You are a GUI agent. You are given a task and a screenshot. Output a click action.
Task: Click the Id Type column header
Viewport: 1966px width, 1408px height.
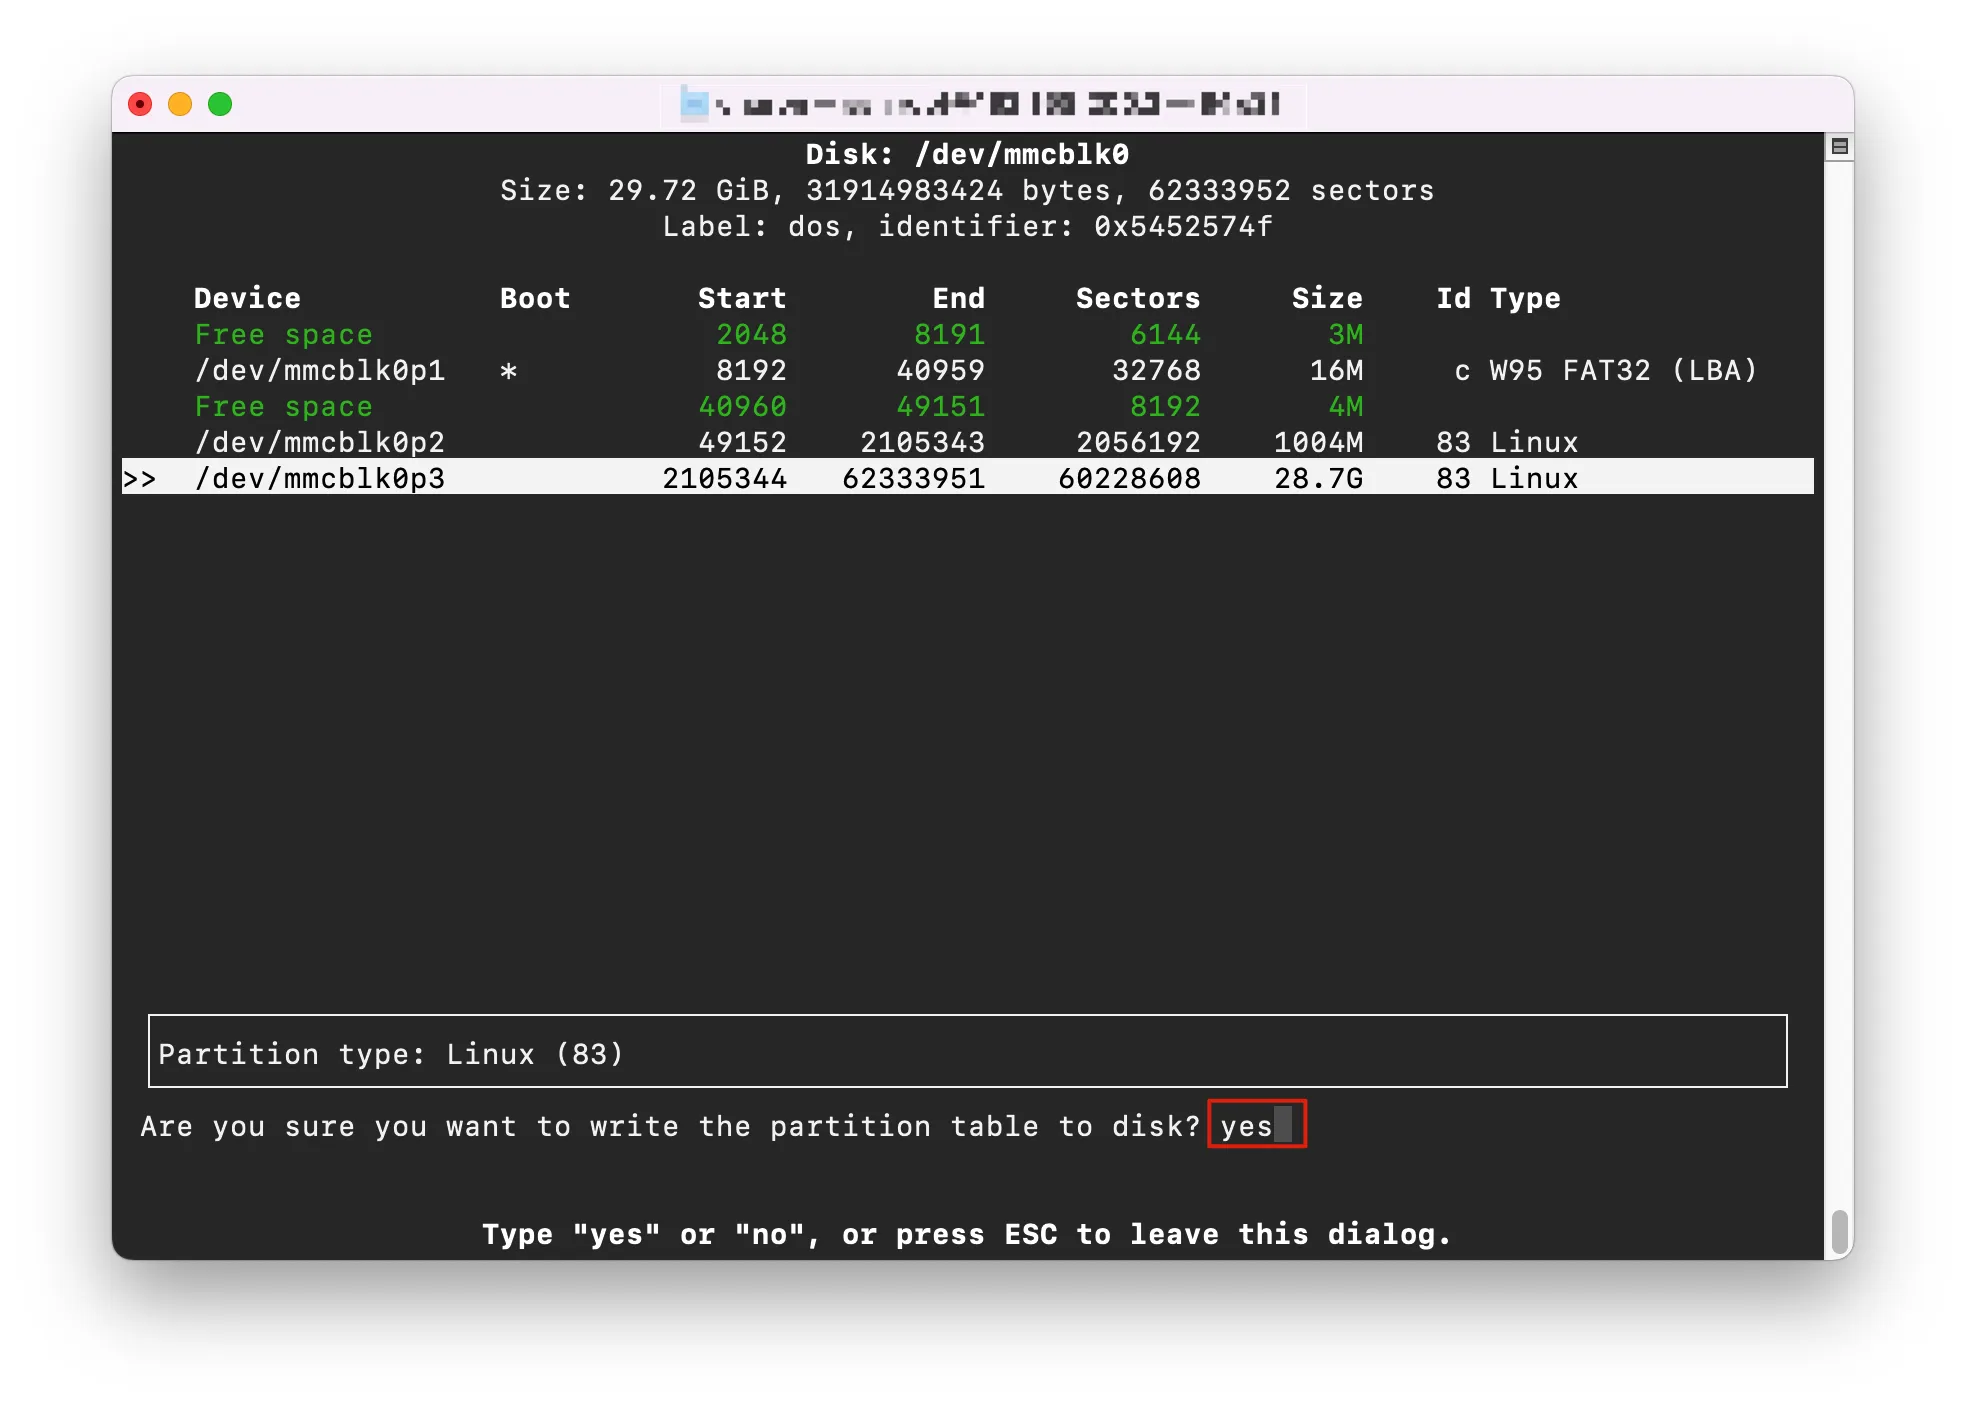pos(1498,298)
